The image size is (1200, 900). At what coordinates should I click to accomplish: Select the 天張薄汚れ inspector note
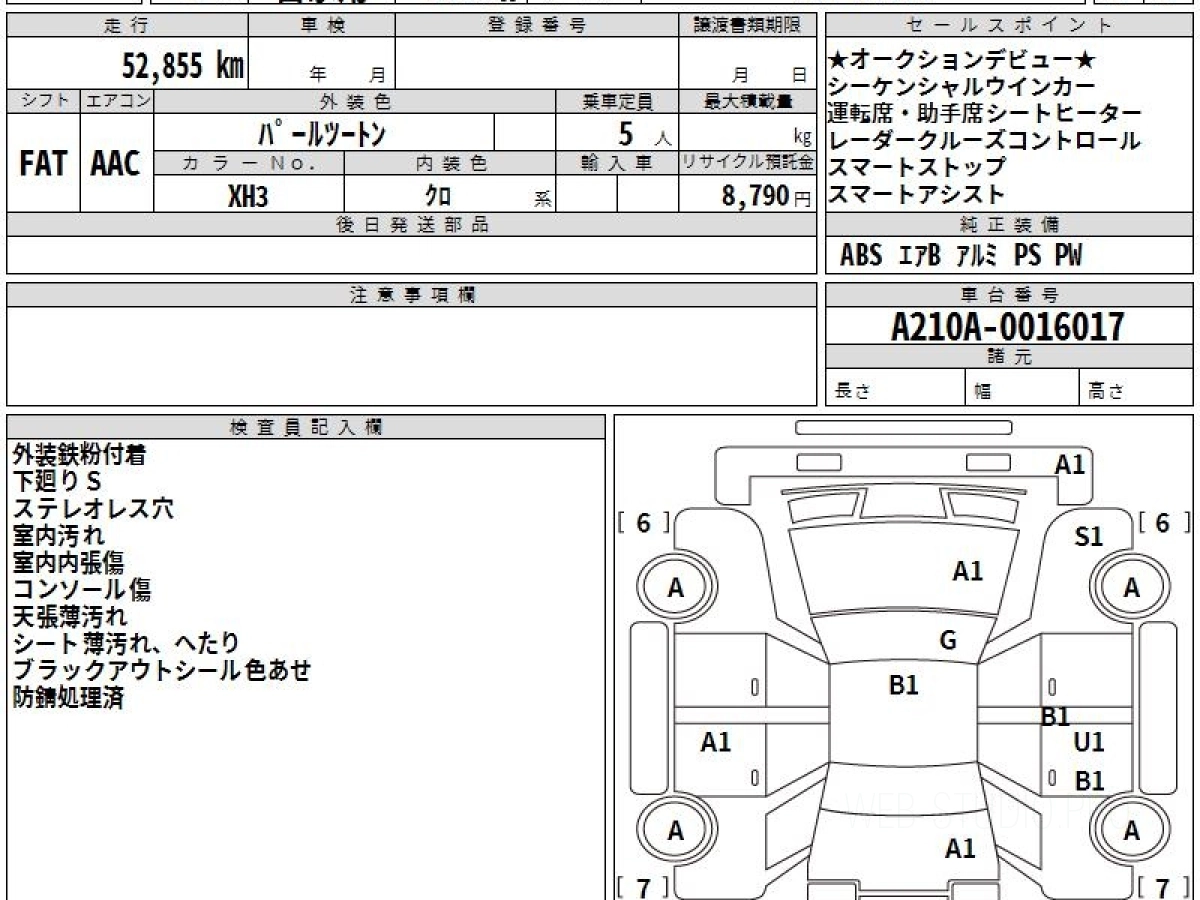pyautogui.click(x=70, y=617)
